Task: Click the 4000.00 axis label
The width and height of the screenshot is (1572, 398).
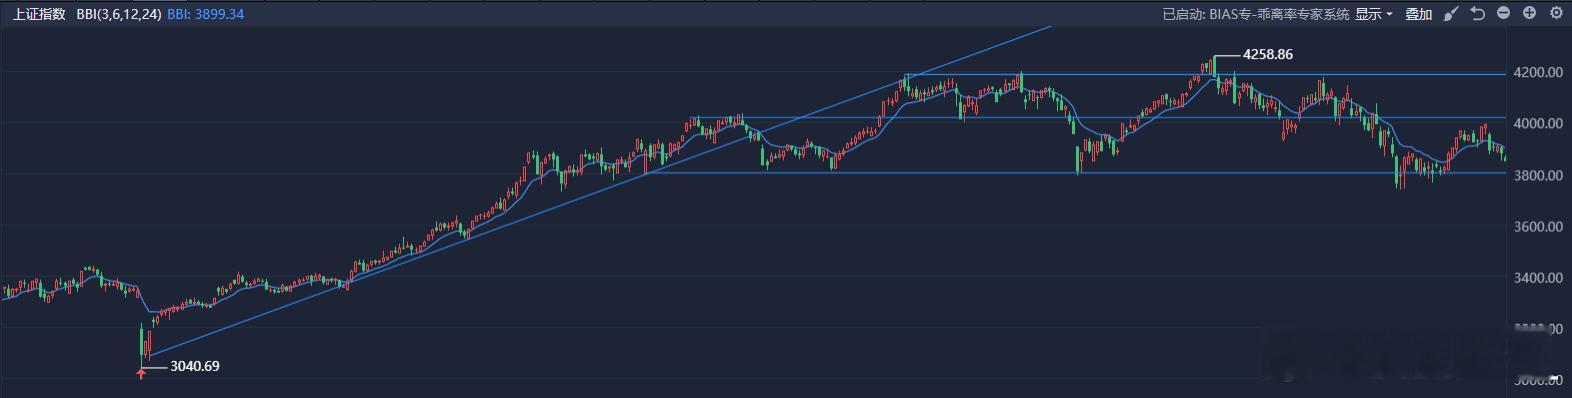Action: tap(1539, 124)
